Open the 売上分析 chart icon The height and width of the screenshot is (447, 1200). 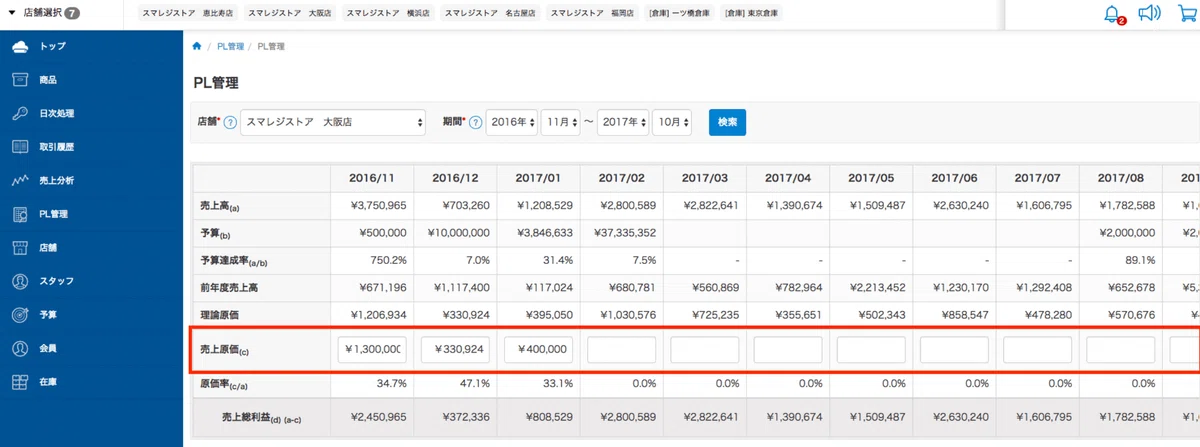pos(20,180)
